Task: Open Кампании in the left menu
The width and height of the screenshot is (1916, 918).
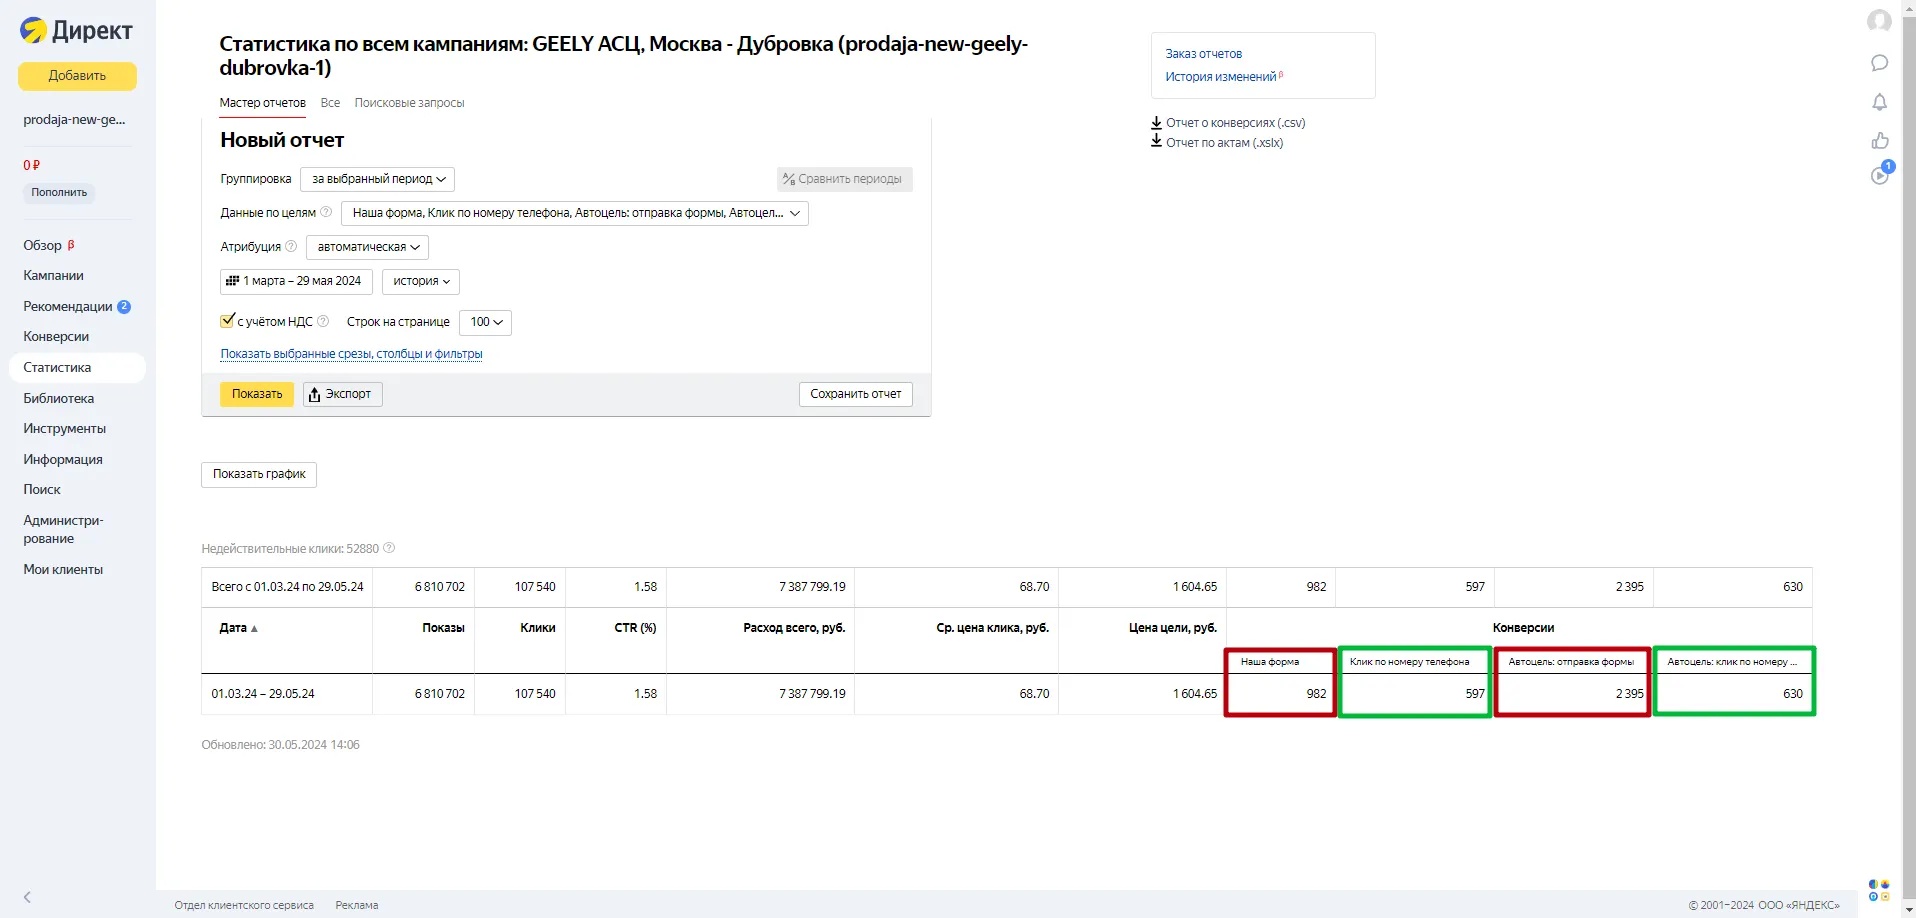Action: pyautogui.click(x=53, y=275)
